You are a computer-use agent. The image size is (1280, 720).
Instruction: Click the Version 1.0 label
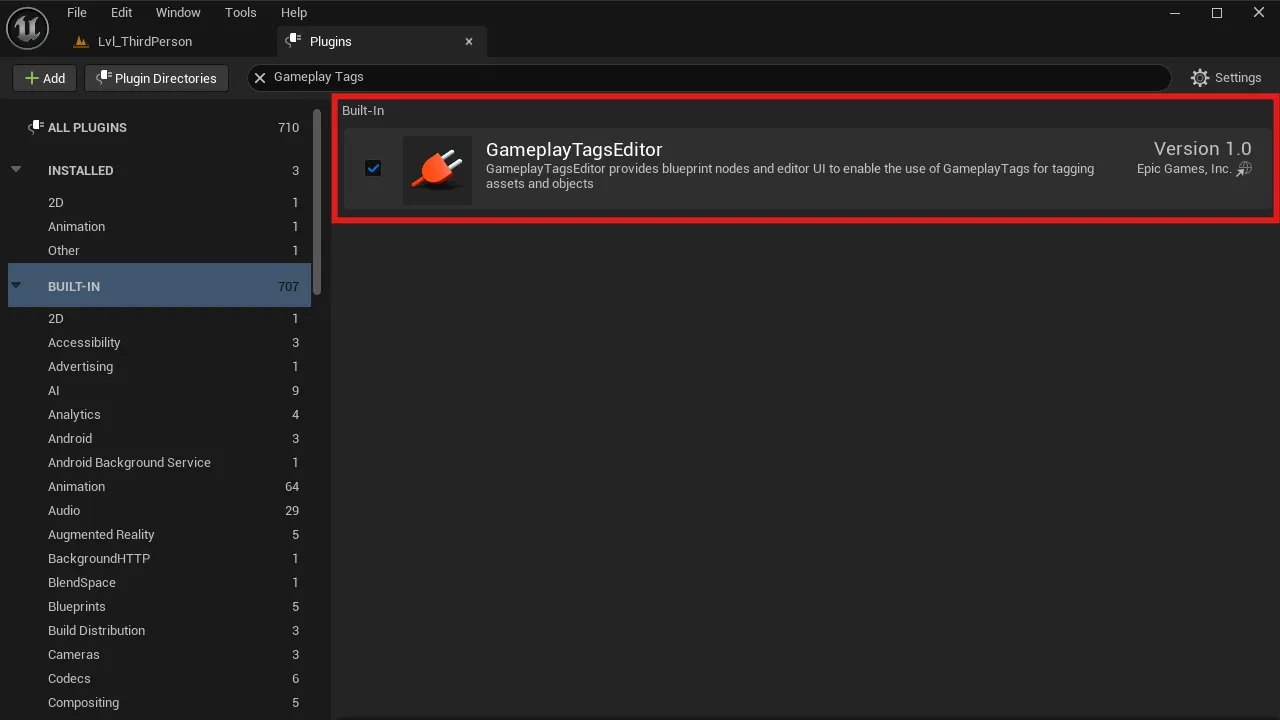tap(1202, 148)
